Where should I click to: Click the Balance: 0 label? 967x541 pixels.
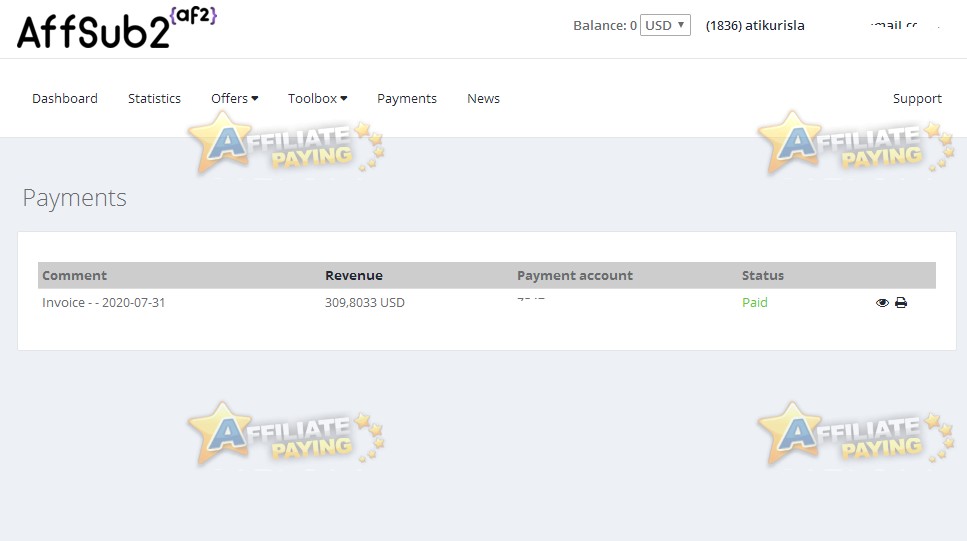(x=605, y=25)
